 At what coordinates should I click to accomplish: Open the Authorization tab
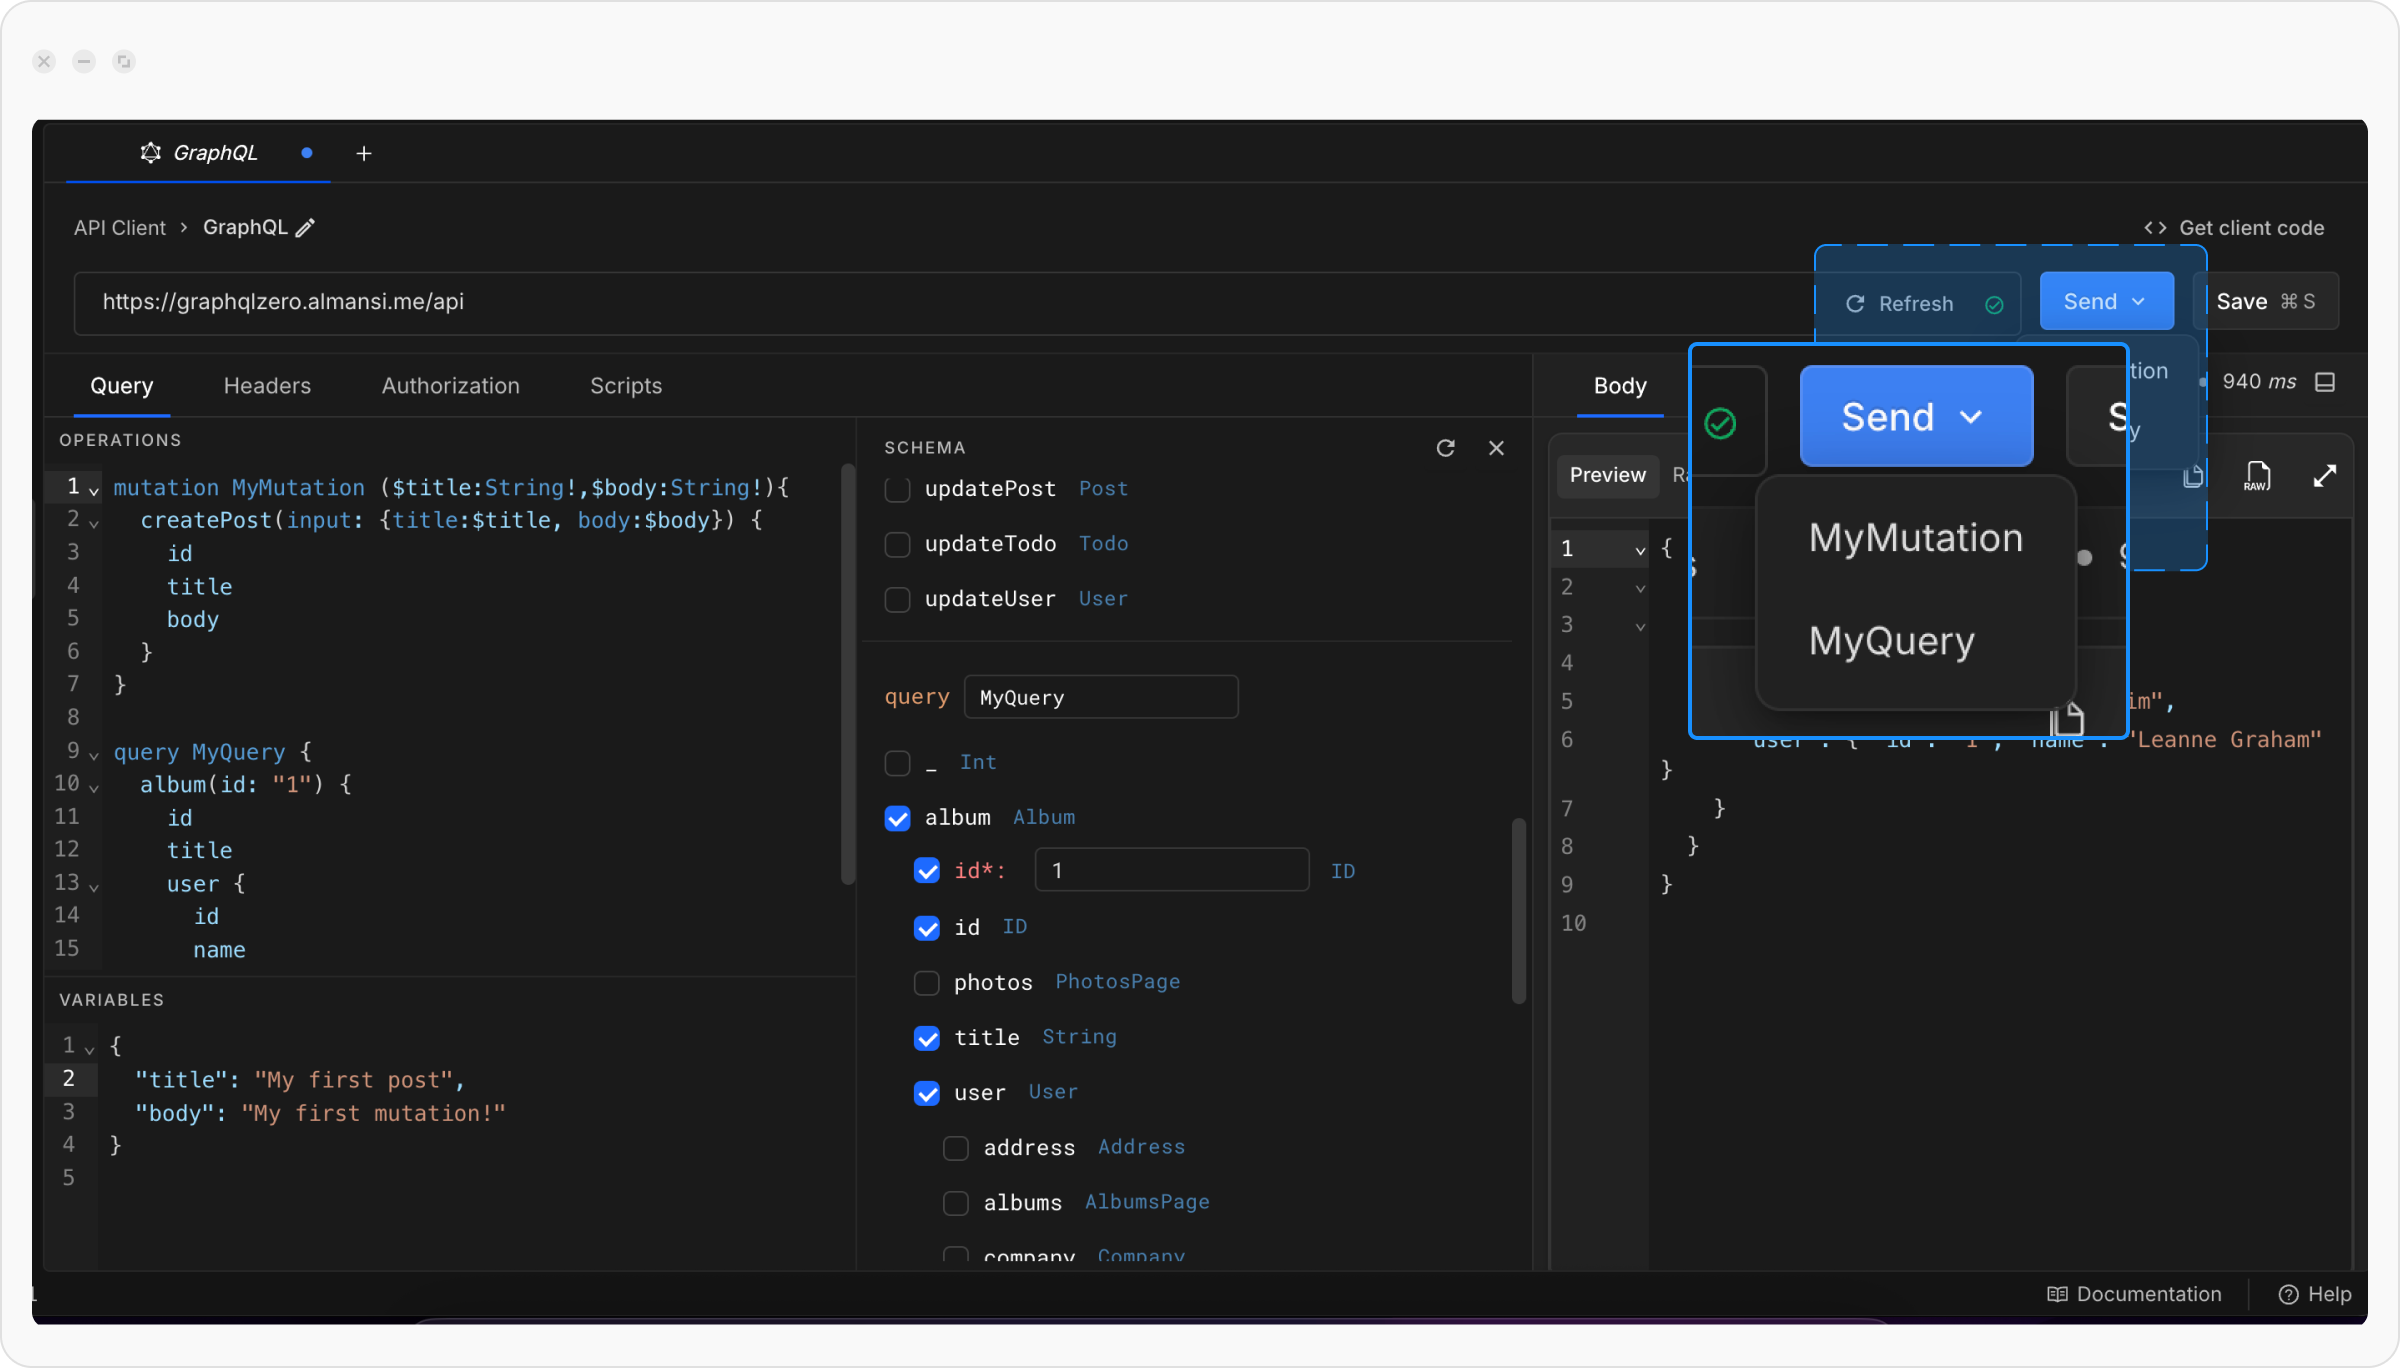pos(450,386)
